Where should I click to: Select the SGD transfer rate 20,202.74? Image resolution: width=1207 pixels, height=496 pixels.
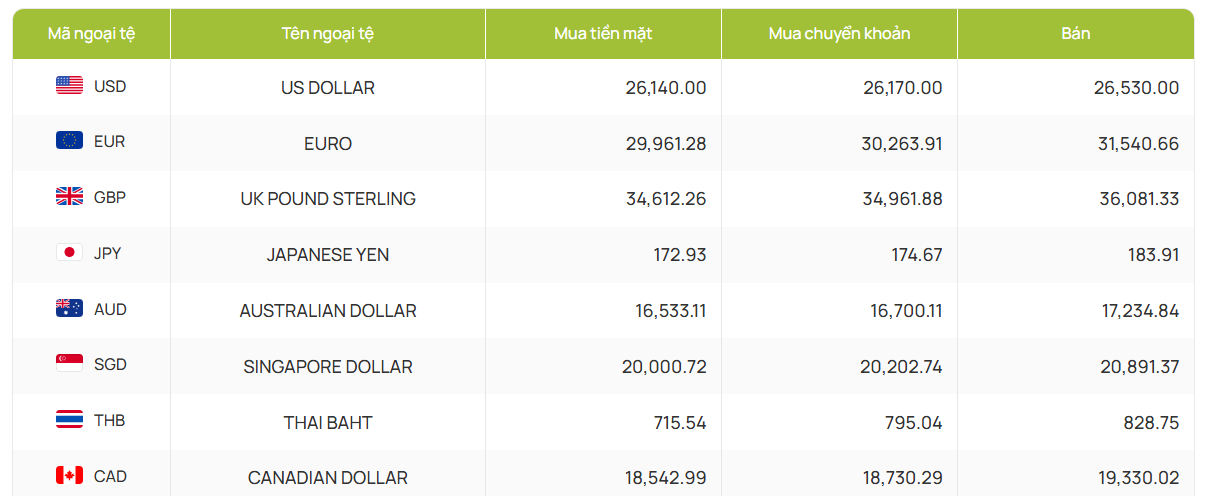point(901,367)
